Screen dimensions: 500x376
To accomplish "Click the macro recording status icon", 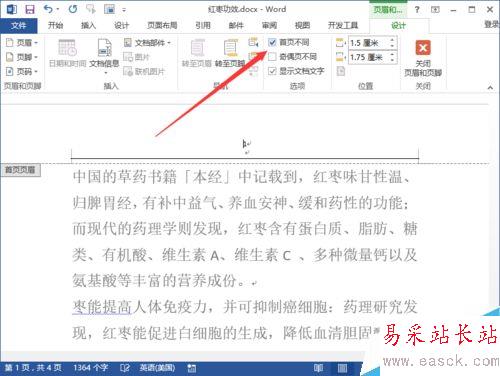I will coord(192,368).
